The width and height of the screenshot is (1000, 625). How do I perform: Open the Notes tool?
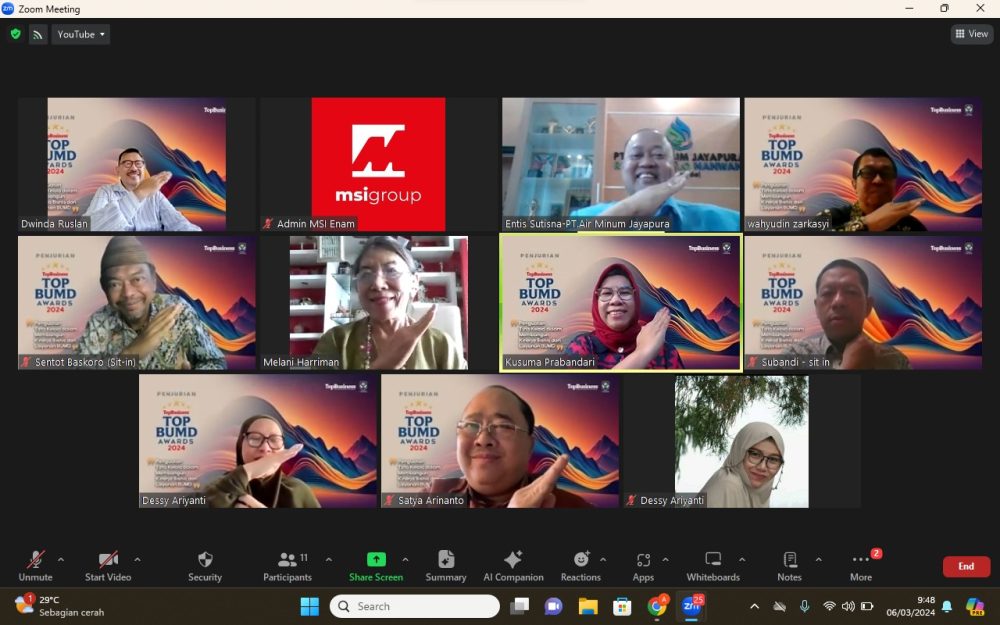tap(789, 565)
